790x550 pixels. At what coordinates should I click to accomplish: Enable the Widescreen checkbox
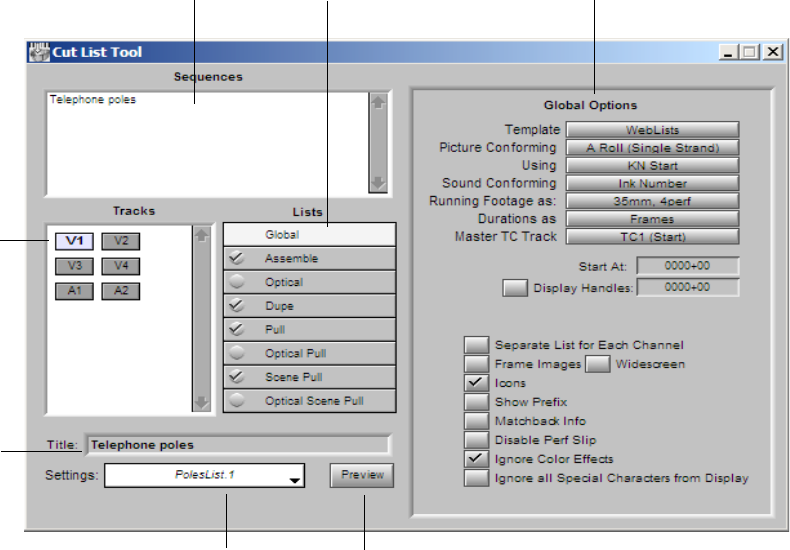(x=598, y=364)
